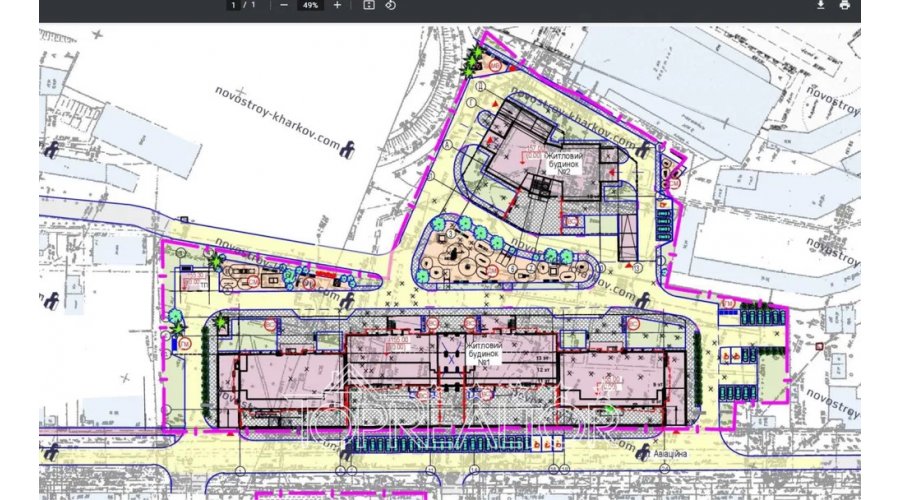Rotate the document with the rotate icon

[391, 5]
